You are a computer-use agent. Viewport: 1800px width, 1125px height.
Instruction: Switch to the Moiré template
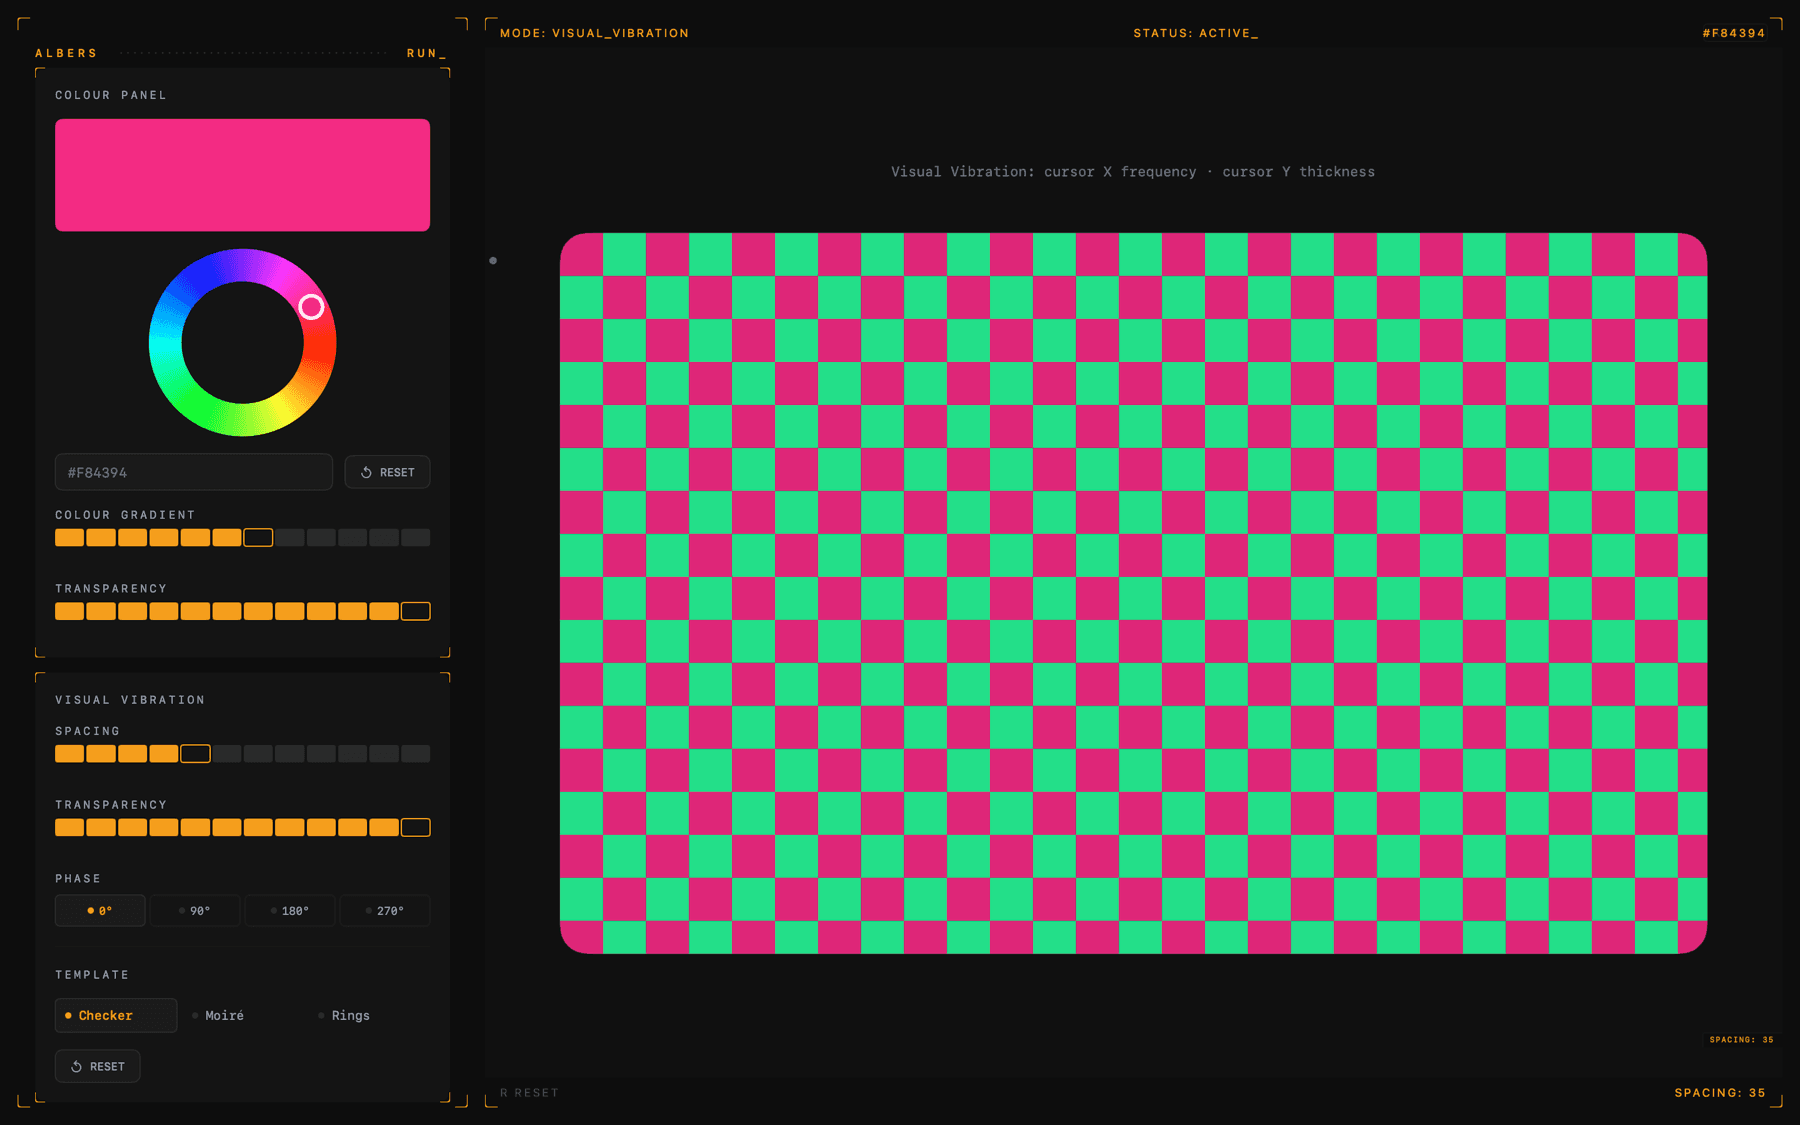(x=224, y=1015)
